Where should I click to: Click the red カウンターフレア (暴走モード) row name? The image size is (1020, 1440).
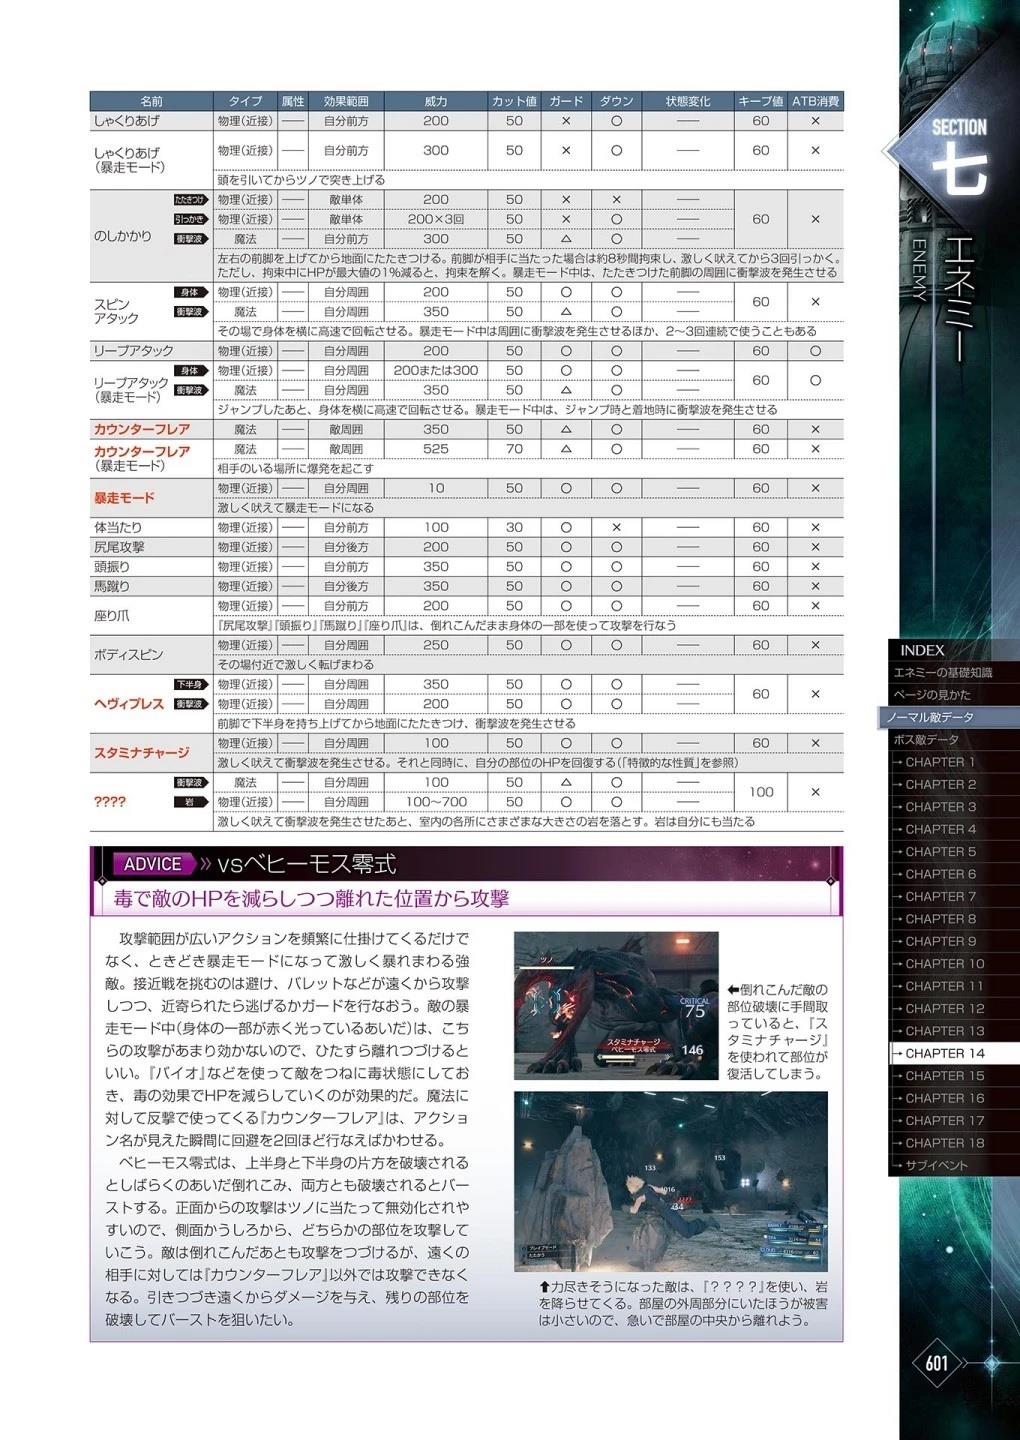tap(142, 452)
